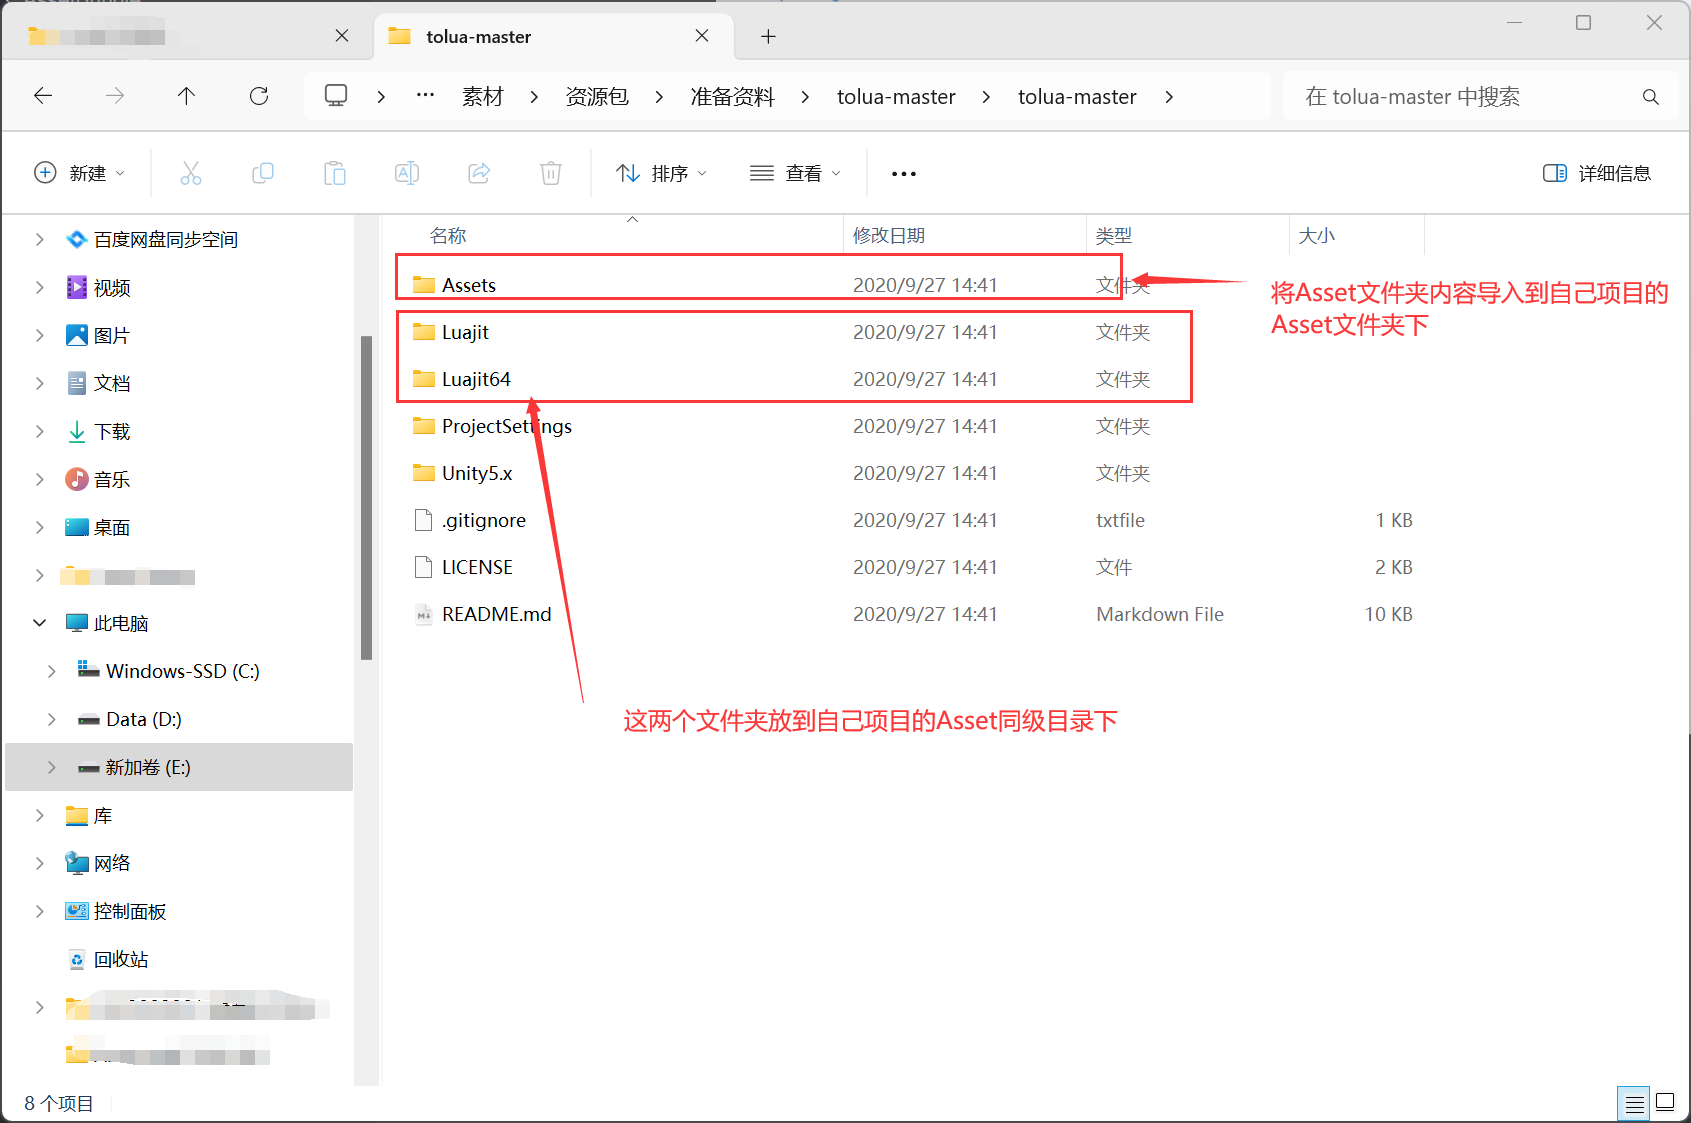Click the PC monitor icon in address bar
This screenshot has height=1123, width=1691.
[336, 96]
